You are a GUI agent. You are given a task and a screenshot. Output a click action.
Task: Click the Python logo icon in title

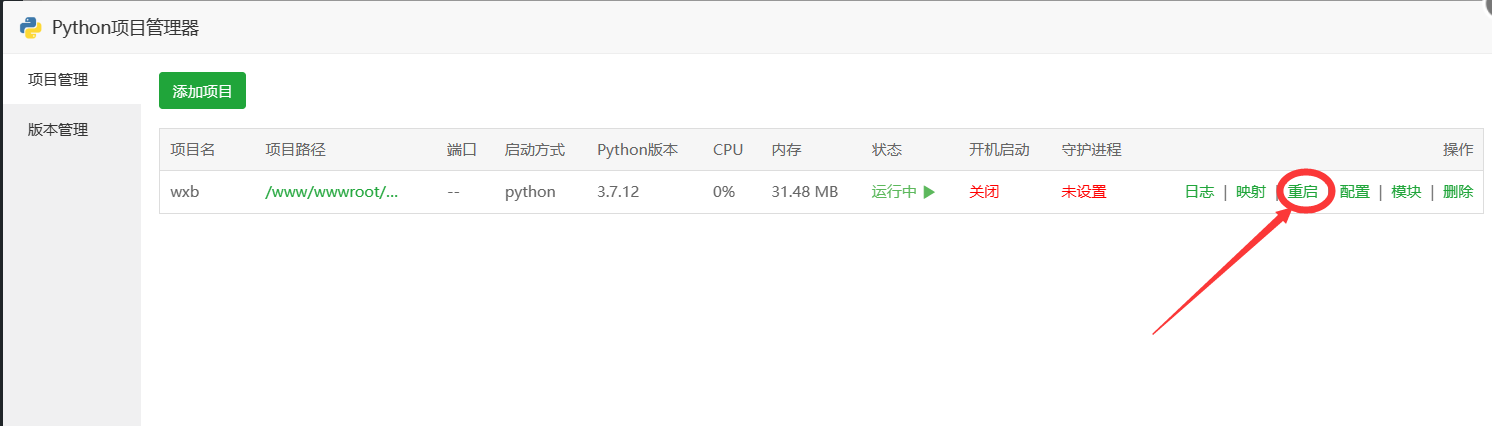click(31, 28)
